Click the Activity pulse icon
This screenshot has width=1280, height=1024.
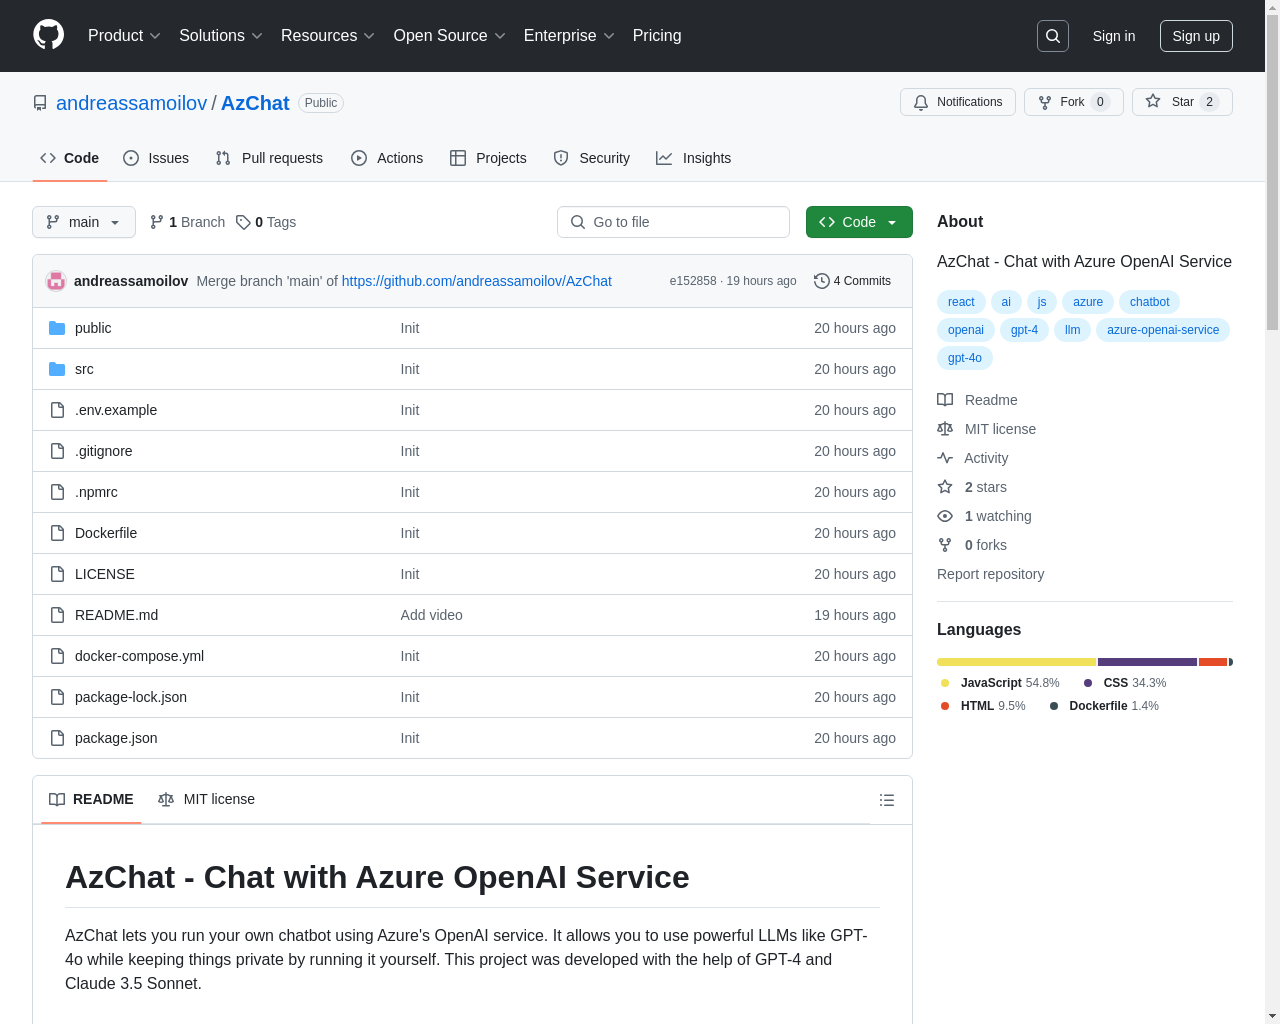coord(945,458)
